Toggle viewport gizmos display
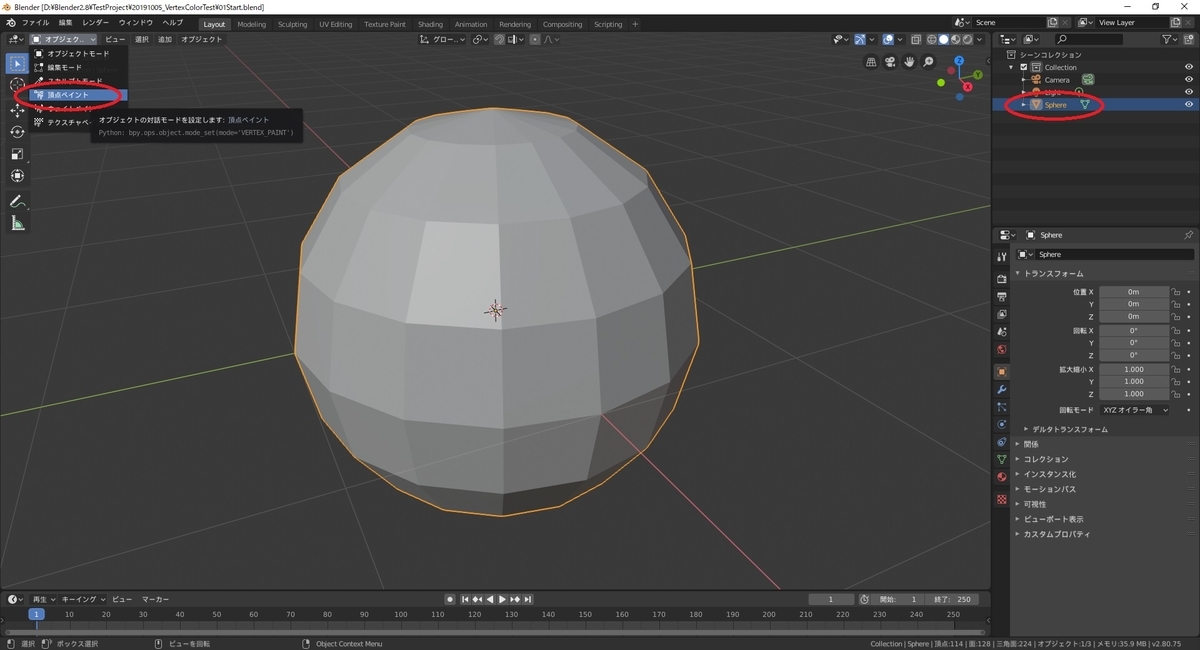The image size is (1200, 650). tap(859, 39)
